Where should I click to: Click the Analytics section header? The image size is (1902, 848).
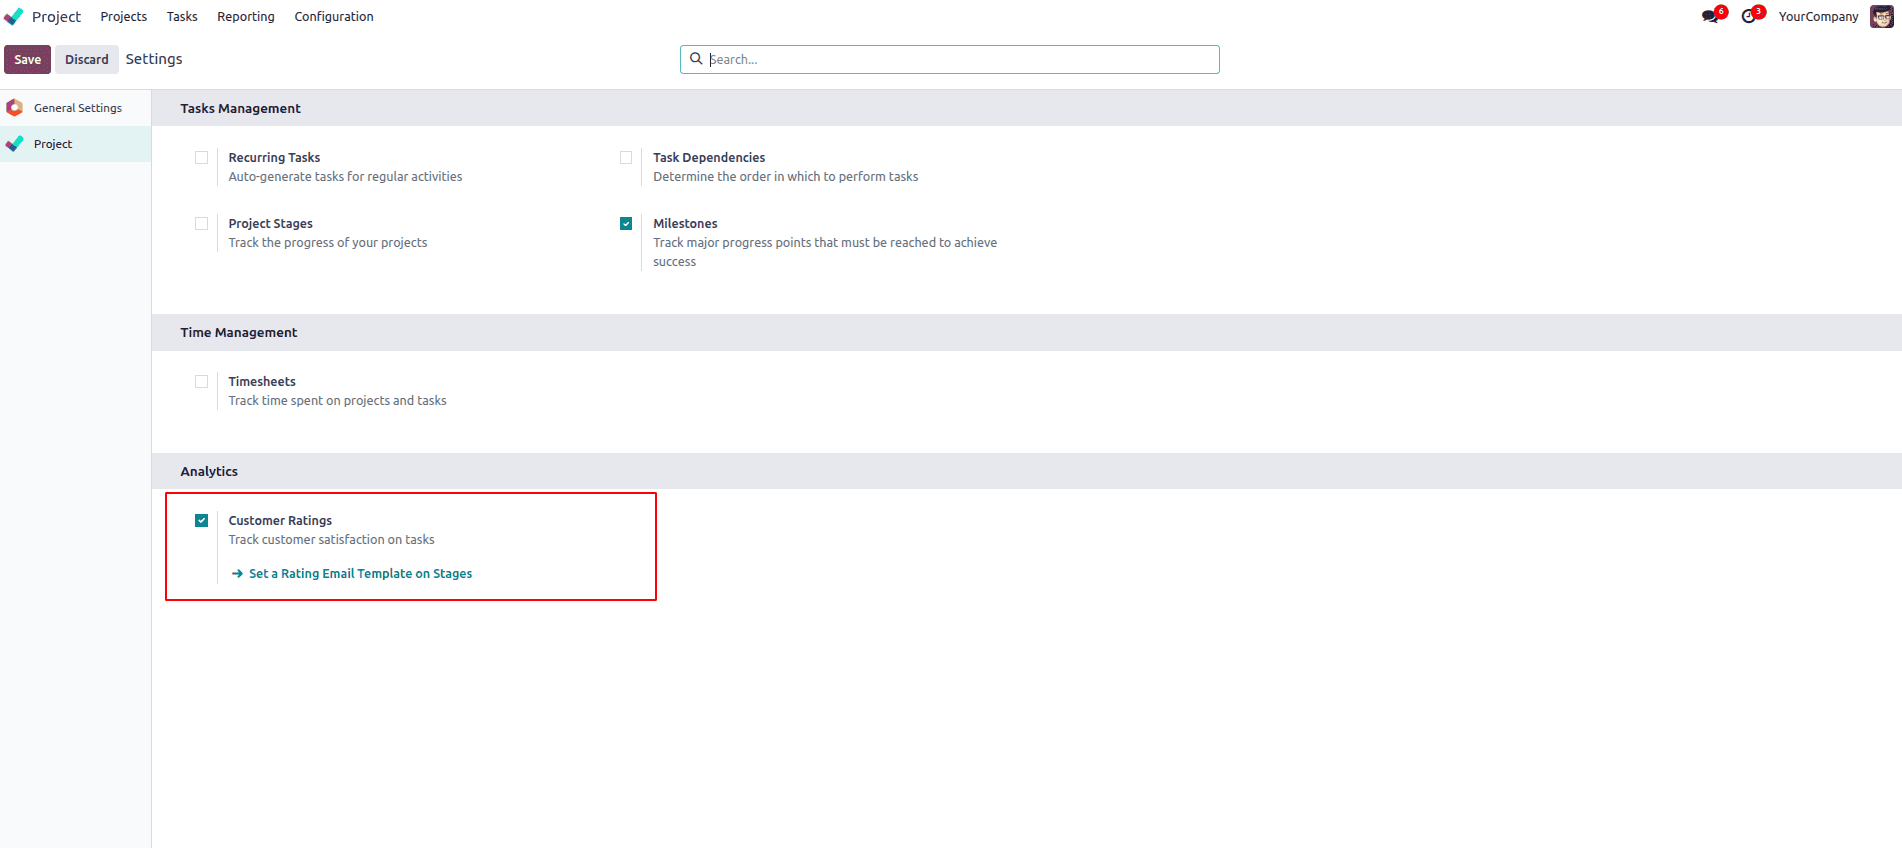[209, 471]
